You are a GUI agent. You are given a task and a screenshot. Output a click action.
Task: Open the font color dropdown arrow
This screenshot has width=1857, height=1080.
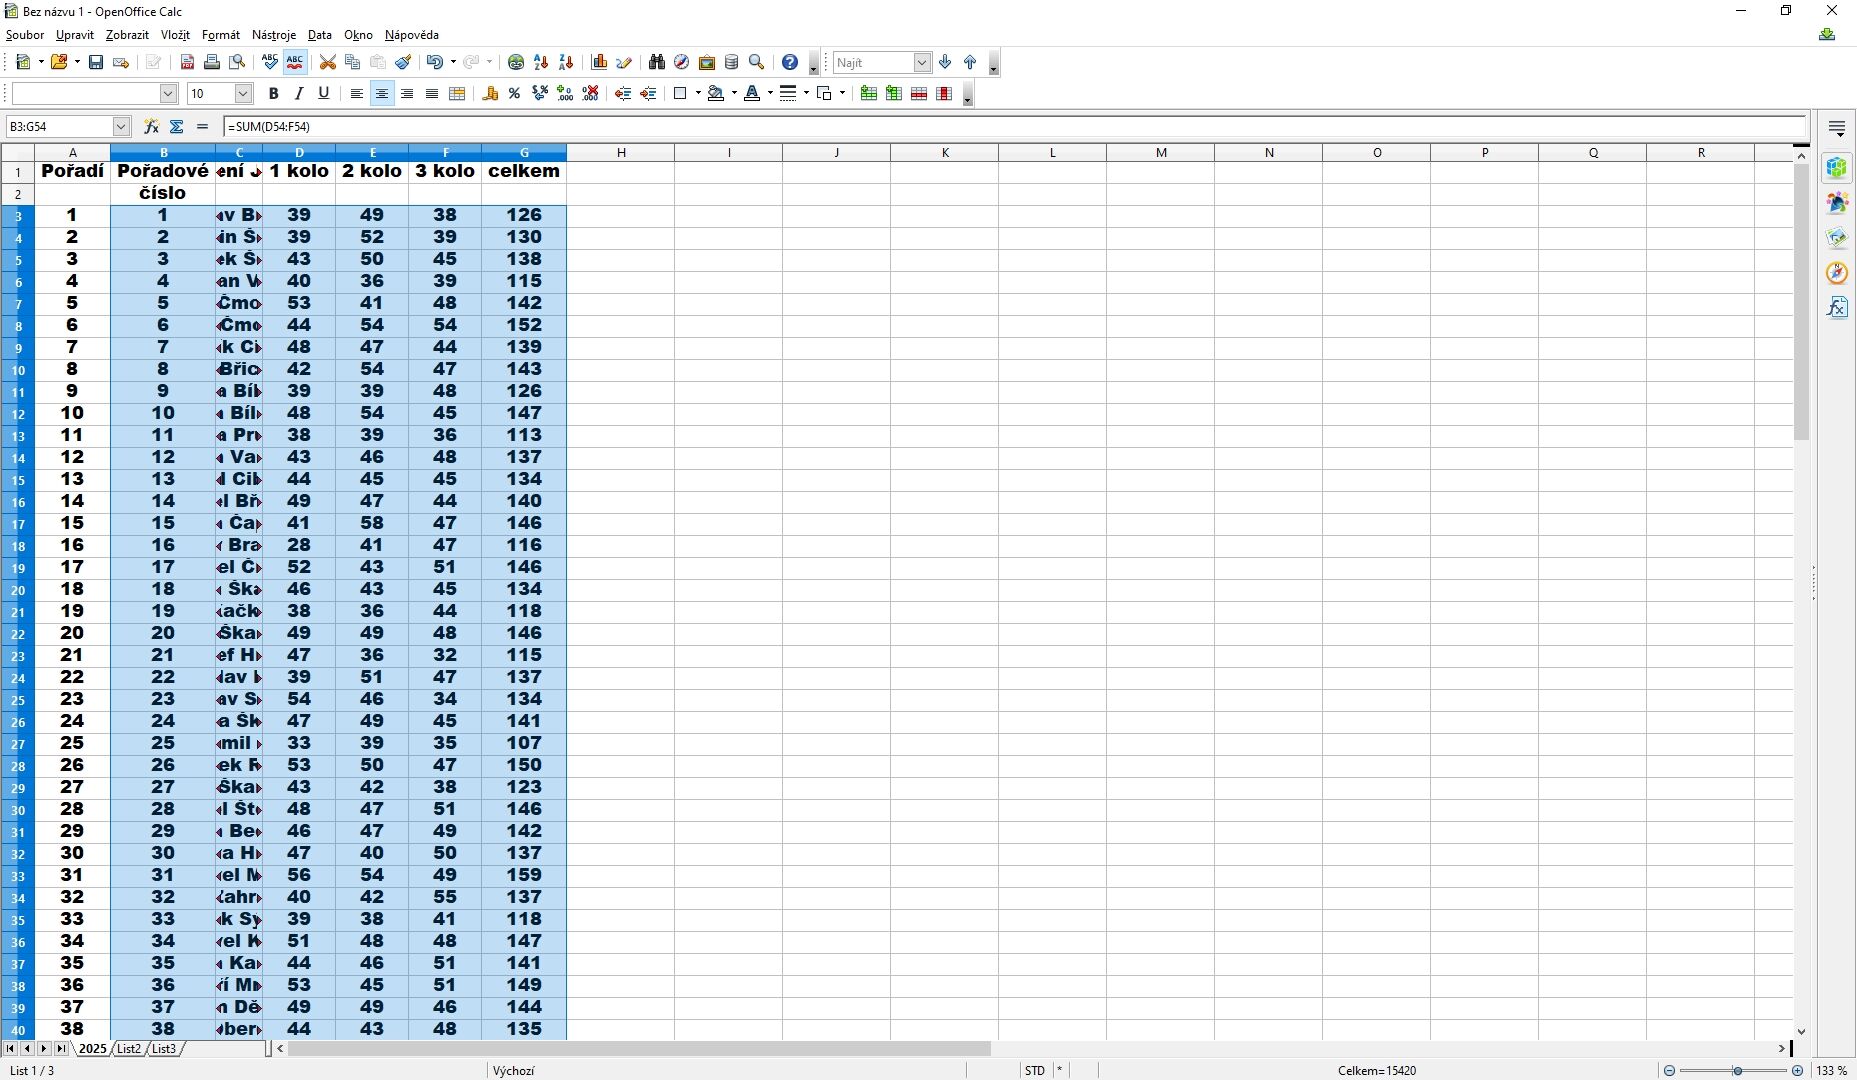(770, 93)
